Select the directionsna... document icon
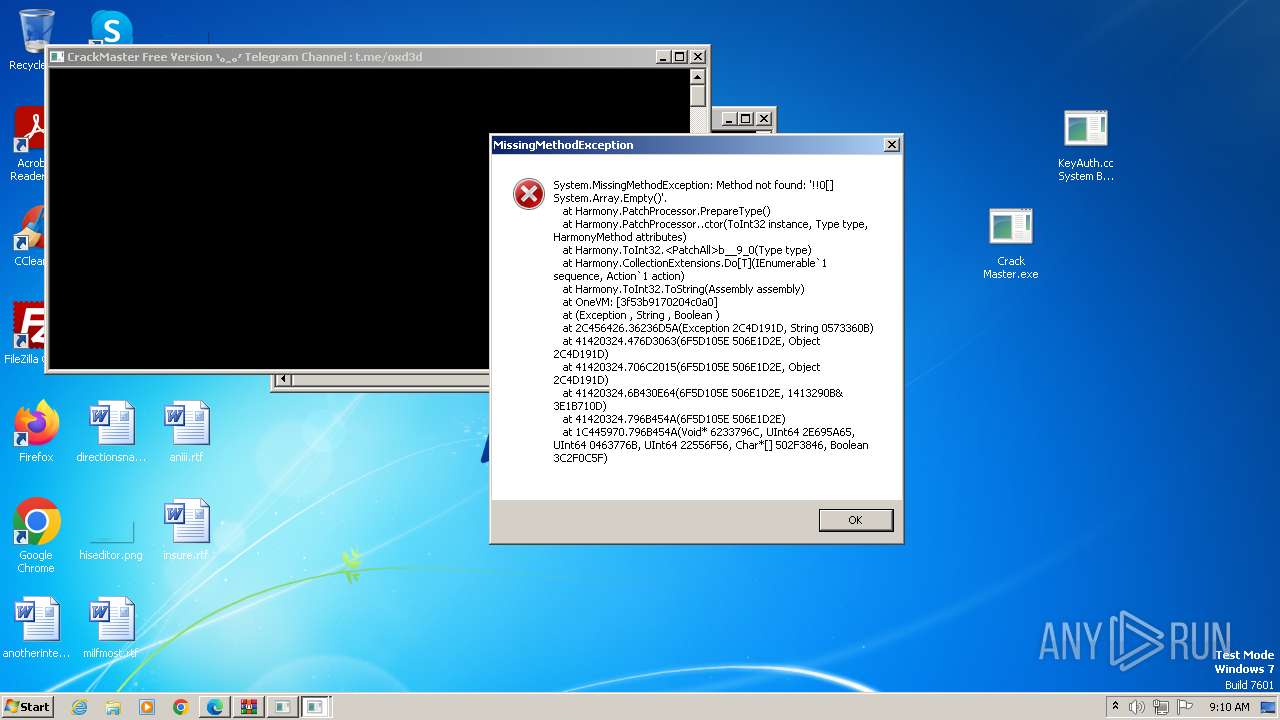 point(111,431)
